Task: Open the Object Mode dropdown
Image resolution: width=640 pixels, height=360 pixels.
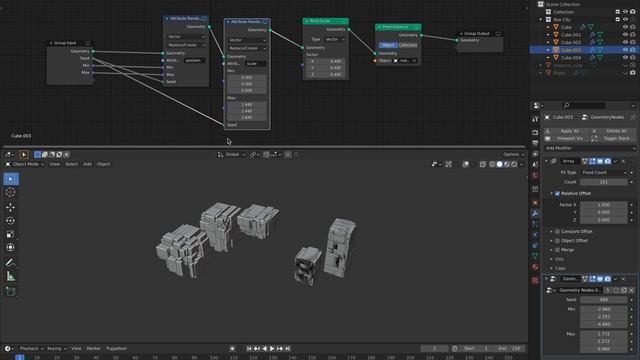Action: (x=24, y=164)
